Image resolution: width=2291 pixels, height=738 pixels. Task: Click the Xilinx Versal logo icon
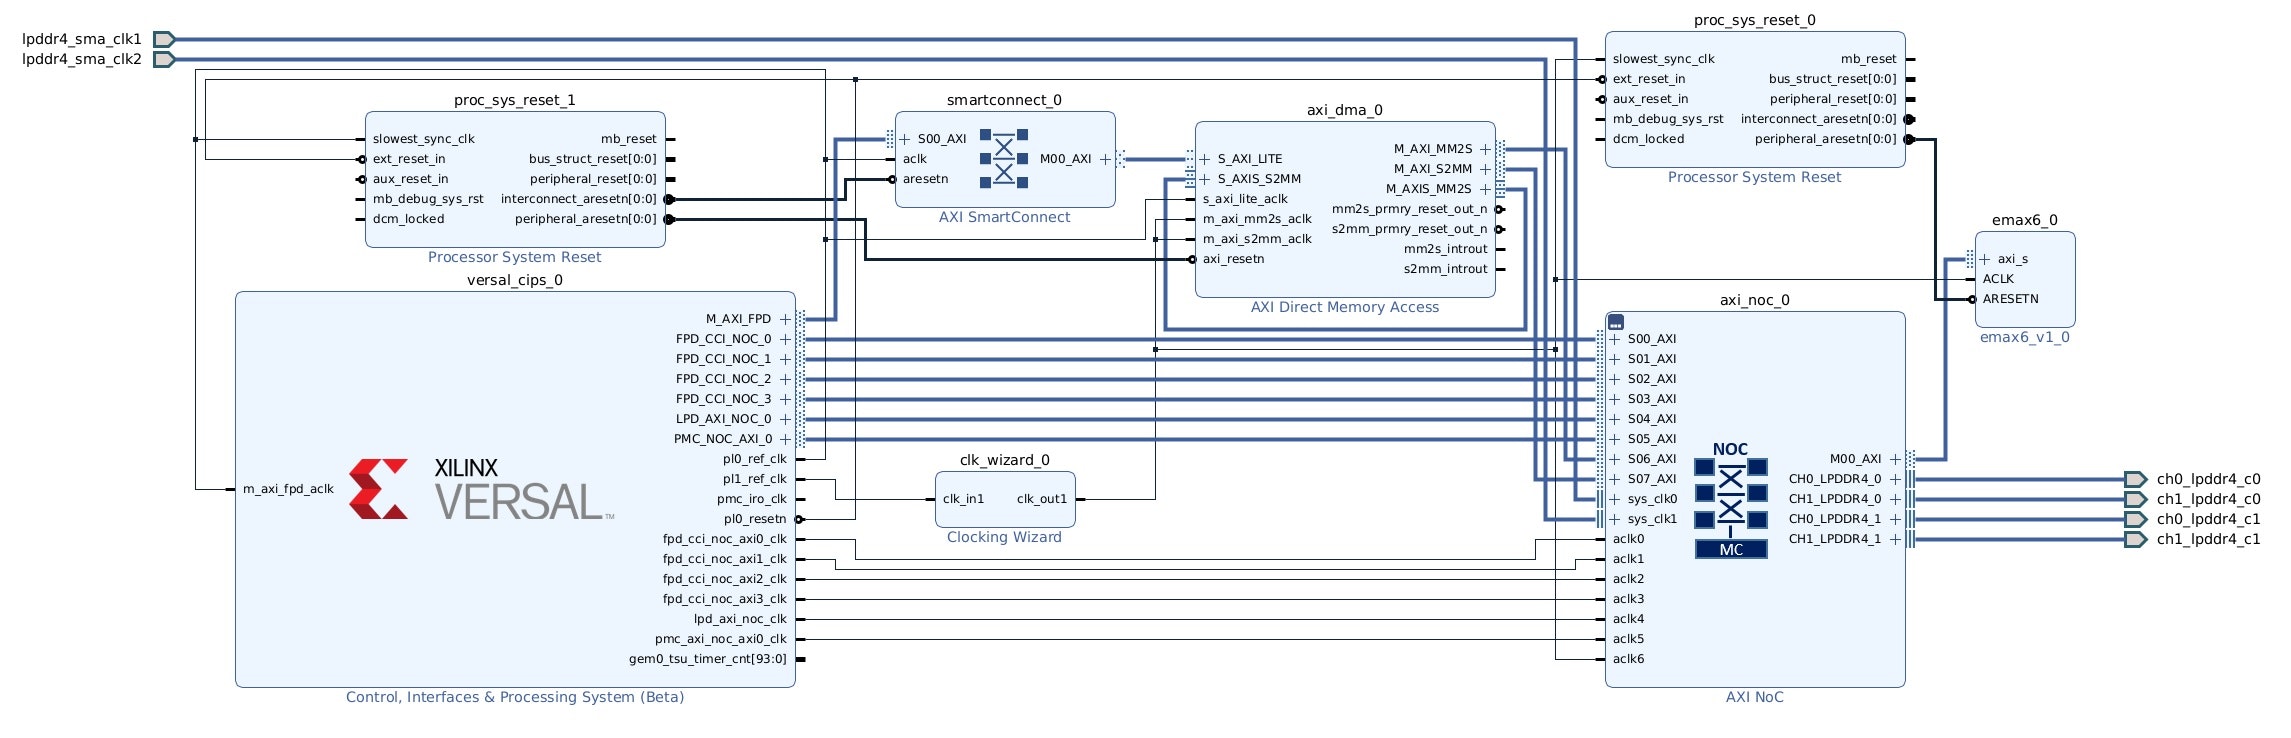(x=378, y=489)
